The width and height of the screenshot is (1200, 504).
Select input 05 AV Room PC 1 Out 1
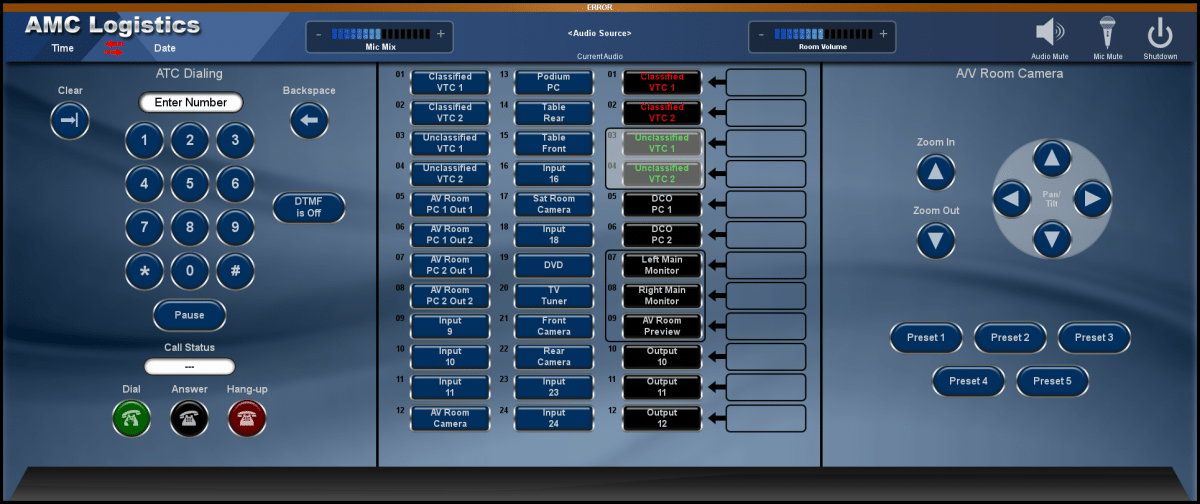450,204
